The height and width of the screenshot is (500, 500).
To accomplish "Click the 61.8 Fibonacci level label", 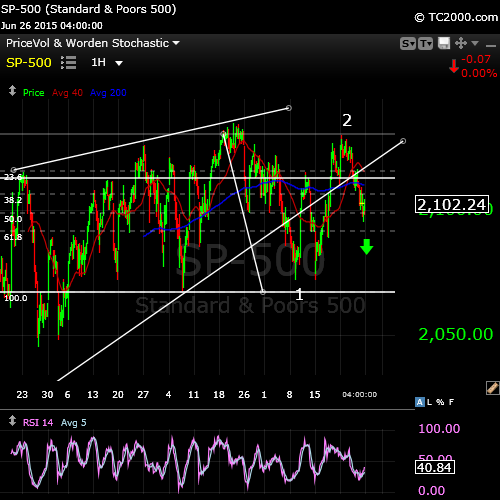I will pyautogui.click(x=13, y=237).
